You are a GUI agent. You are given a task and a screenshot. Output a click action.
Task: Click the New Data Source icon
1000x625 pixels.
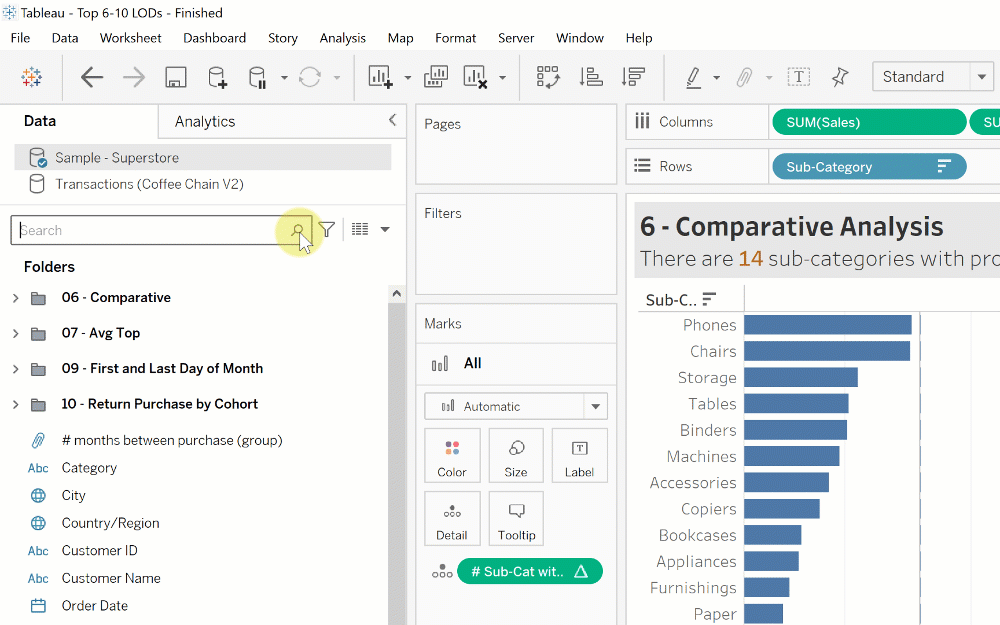(217, 77)
